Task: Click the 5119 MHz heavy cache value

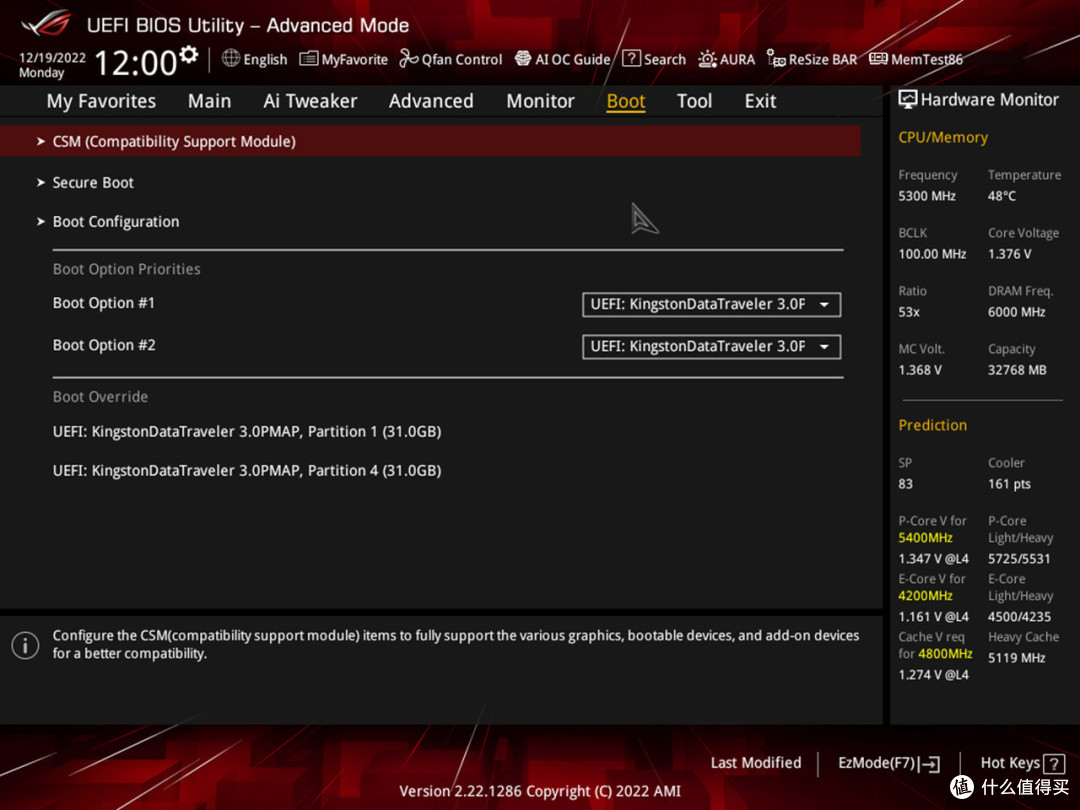Action: point(1017,658)
